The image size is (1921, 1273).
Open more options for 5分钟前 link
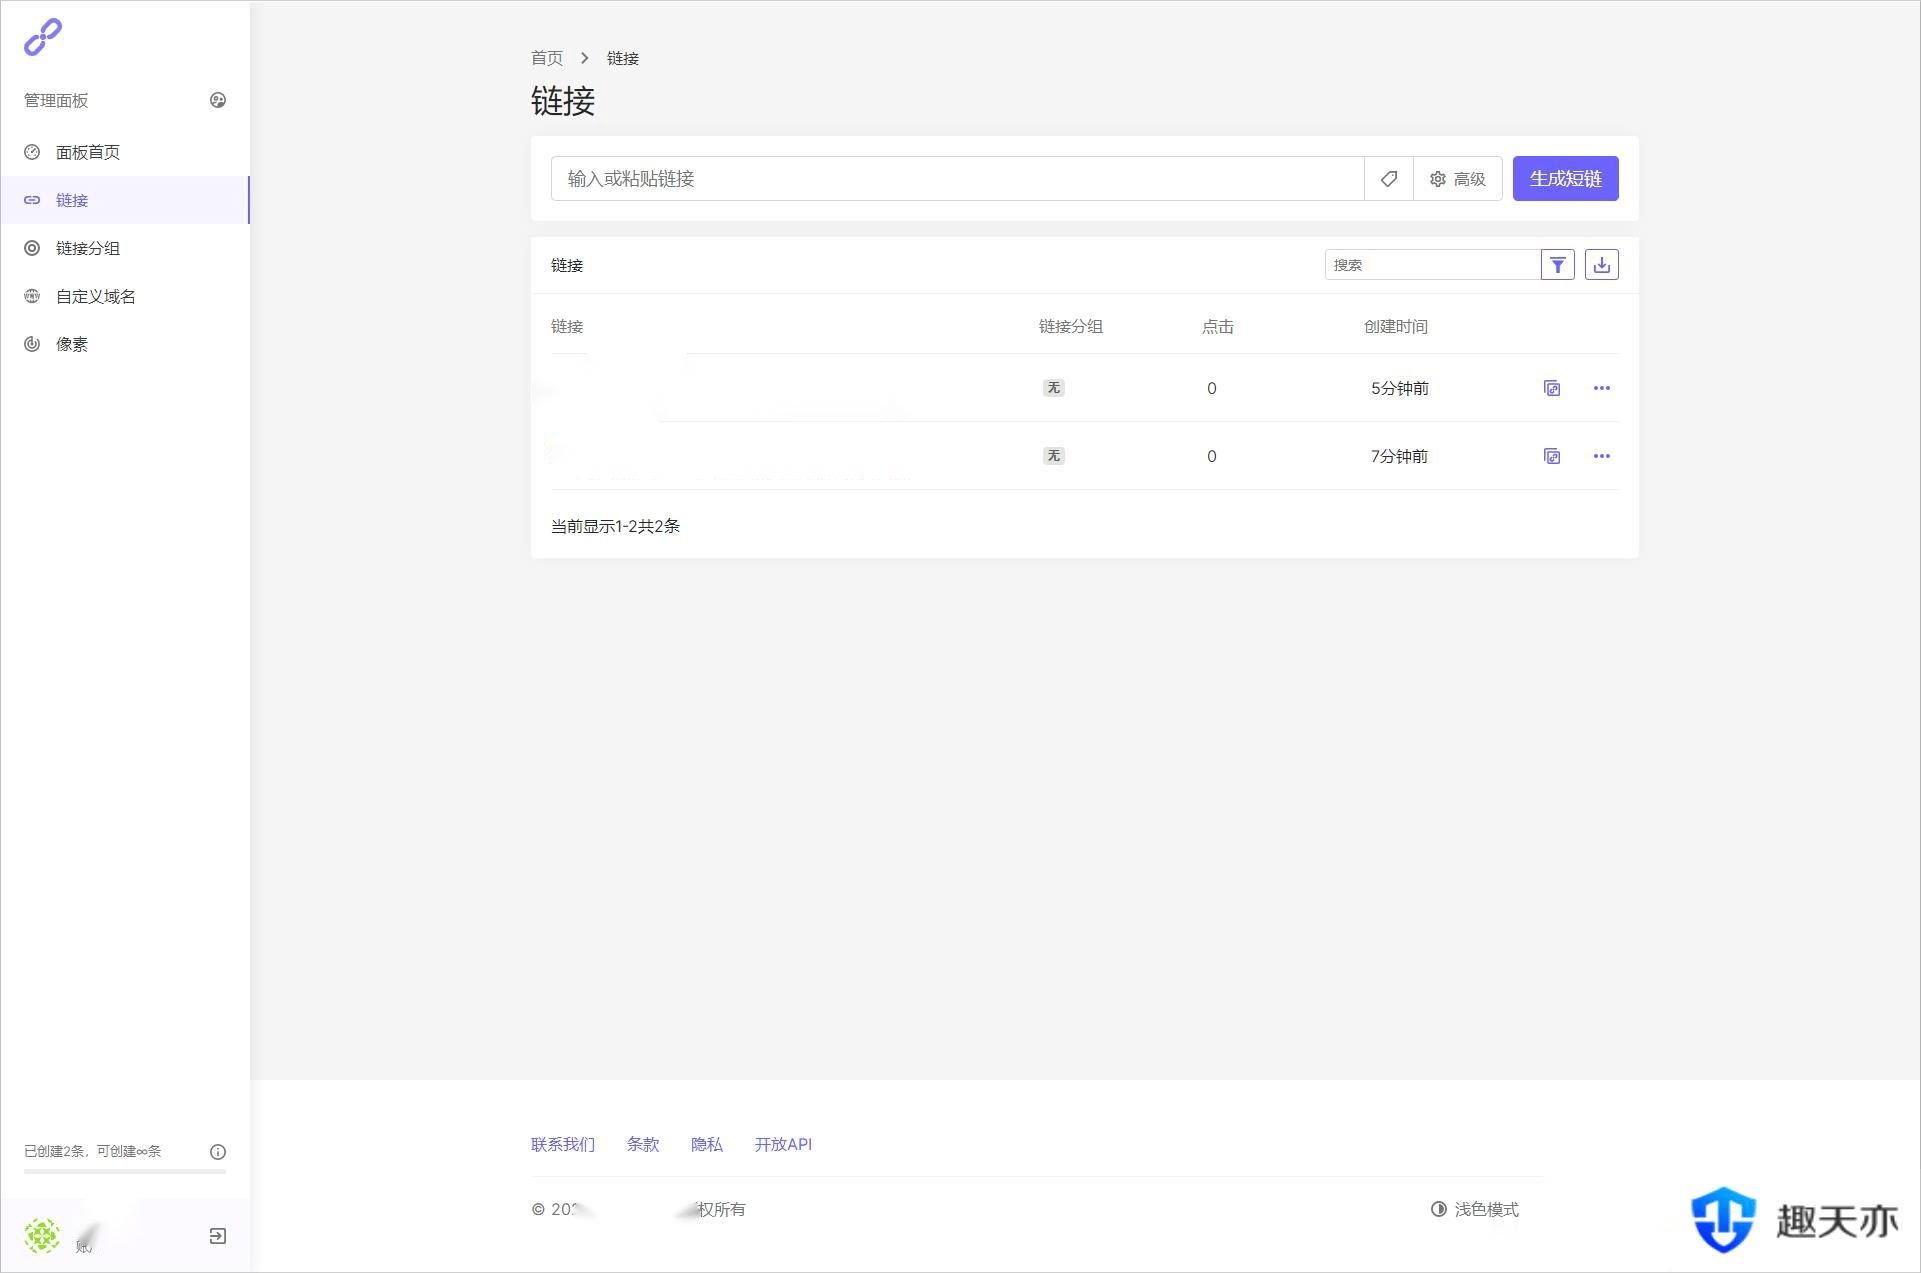(x=1601, y=388)
